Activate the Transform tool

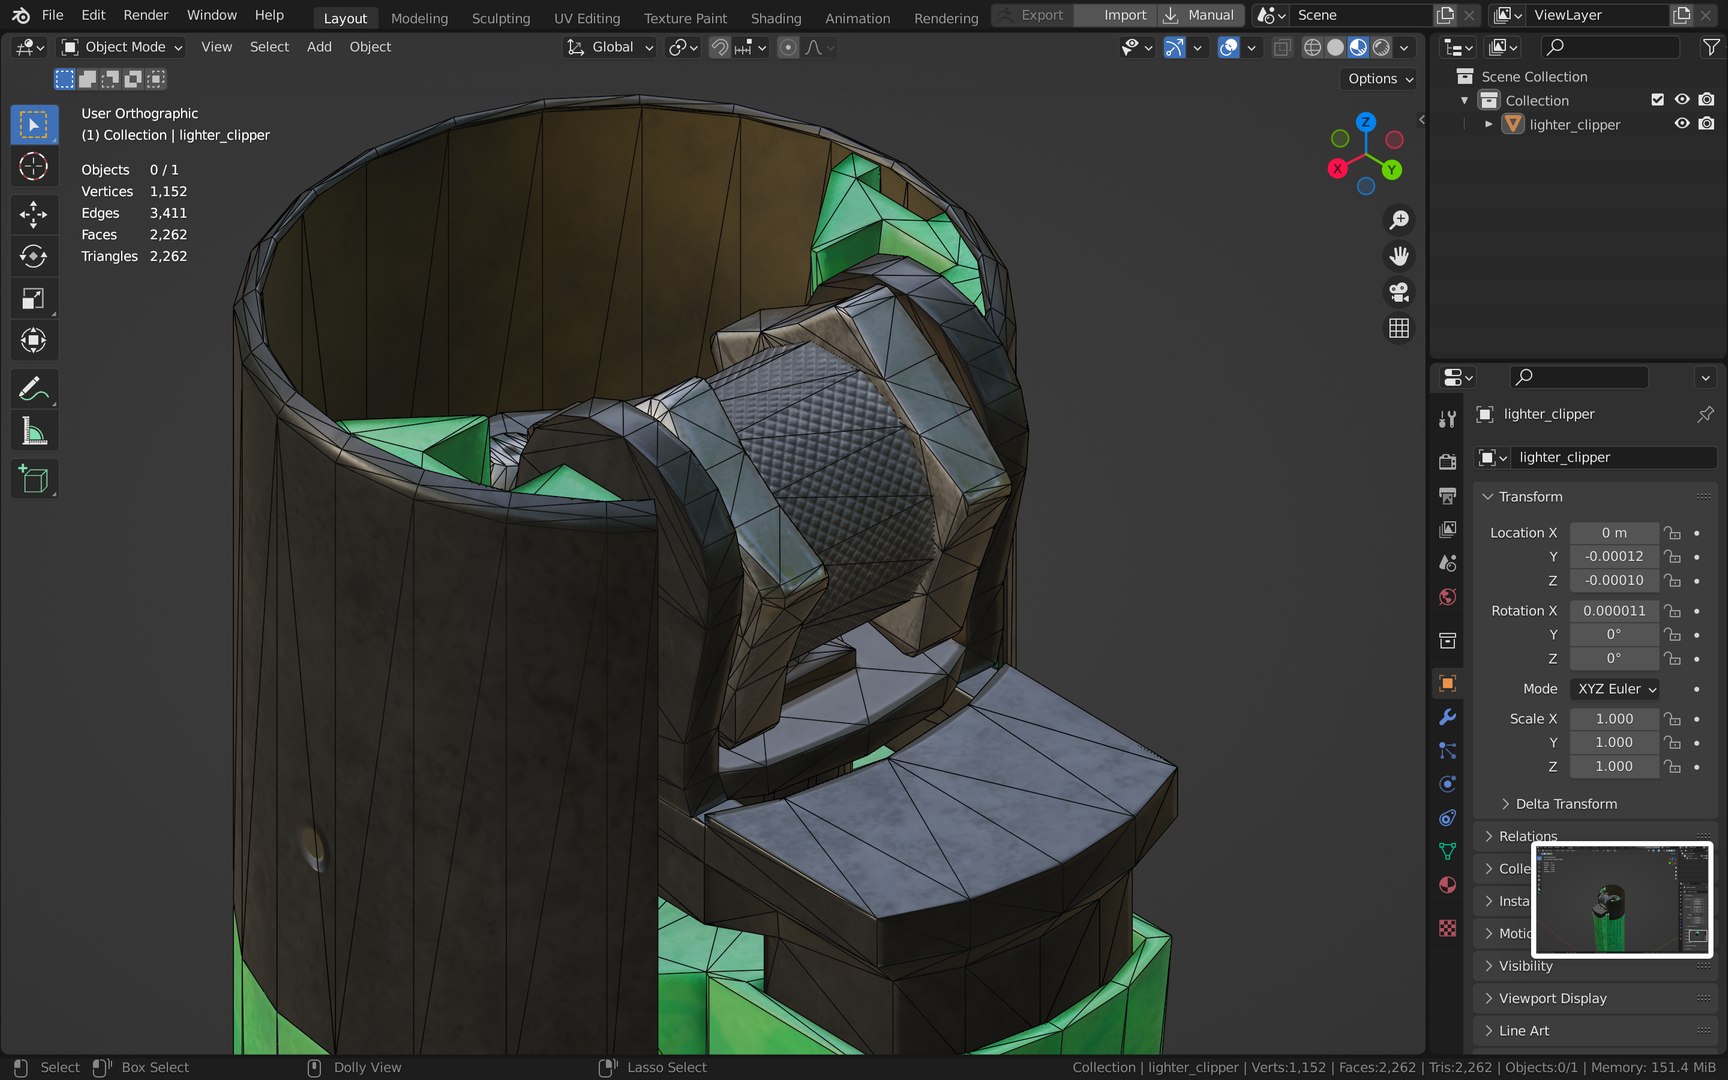click(34, 340)
